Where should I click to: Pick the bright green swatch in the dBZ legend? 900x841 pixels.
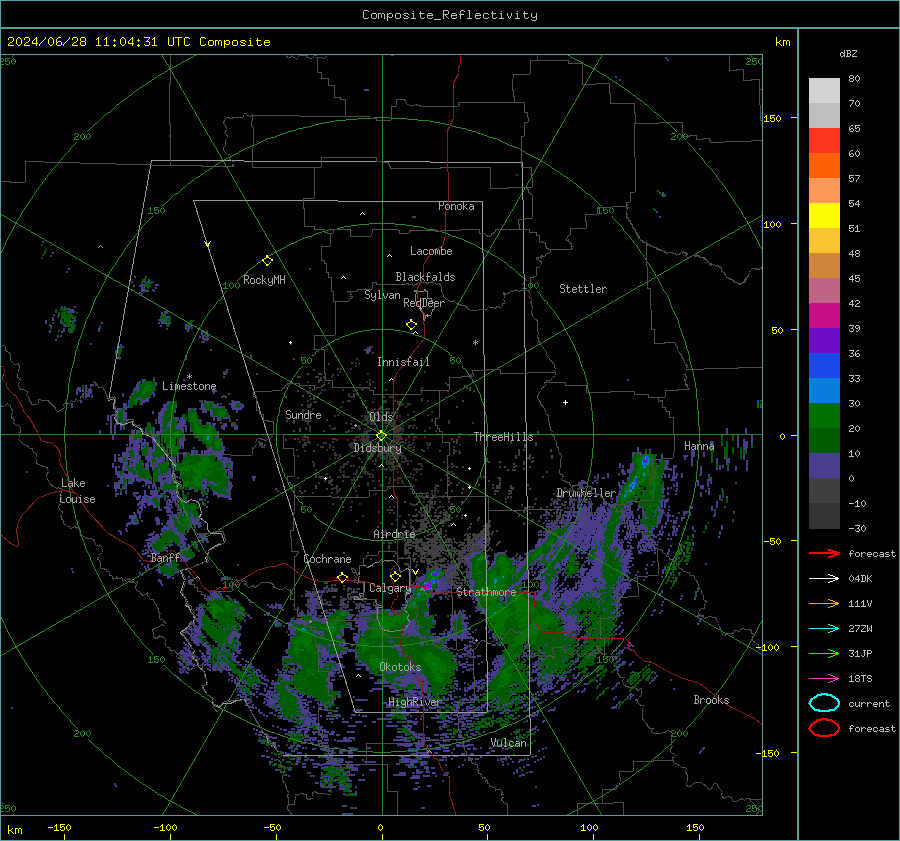tap(824, 415)
